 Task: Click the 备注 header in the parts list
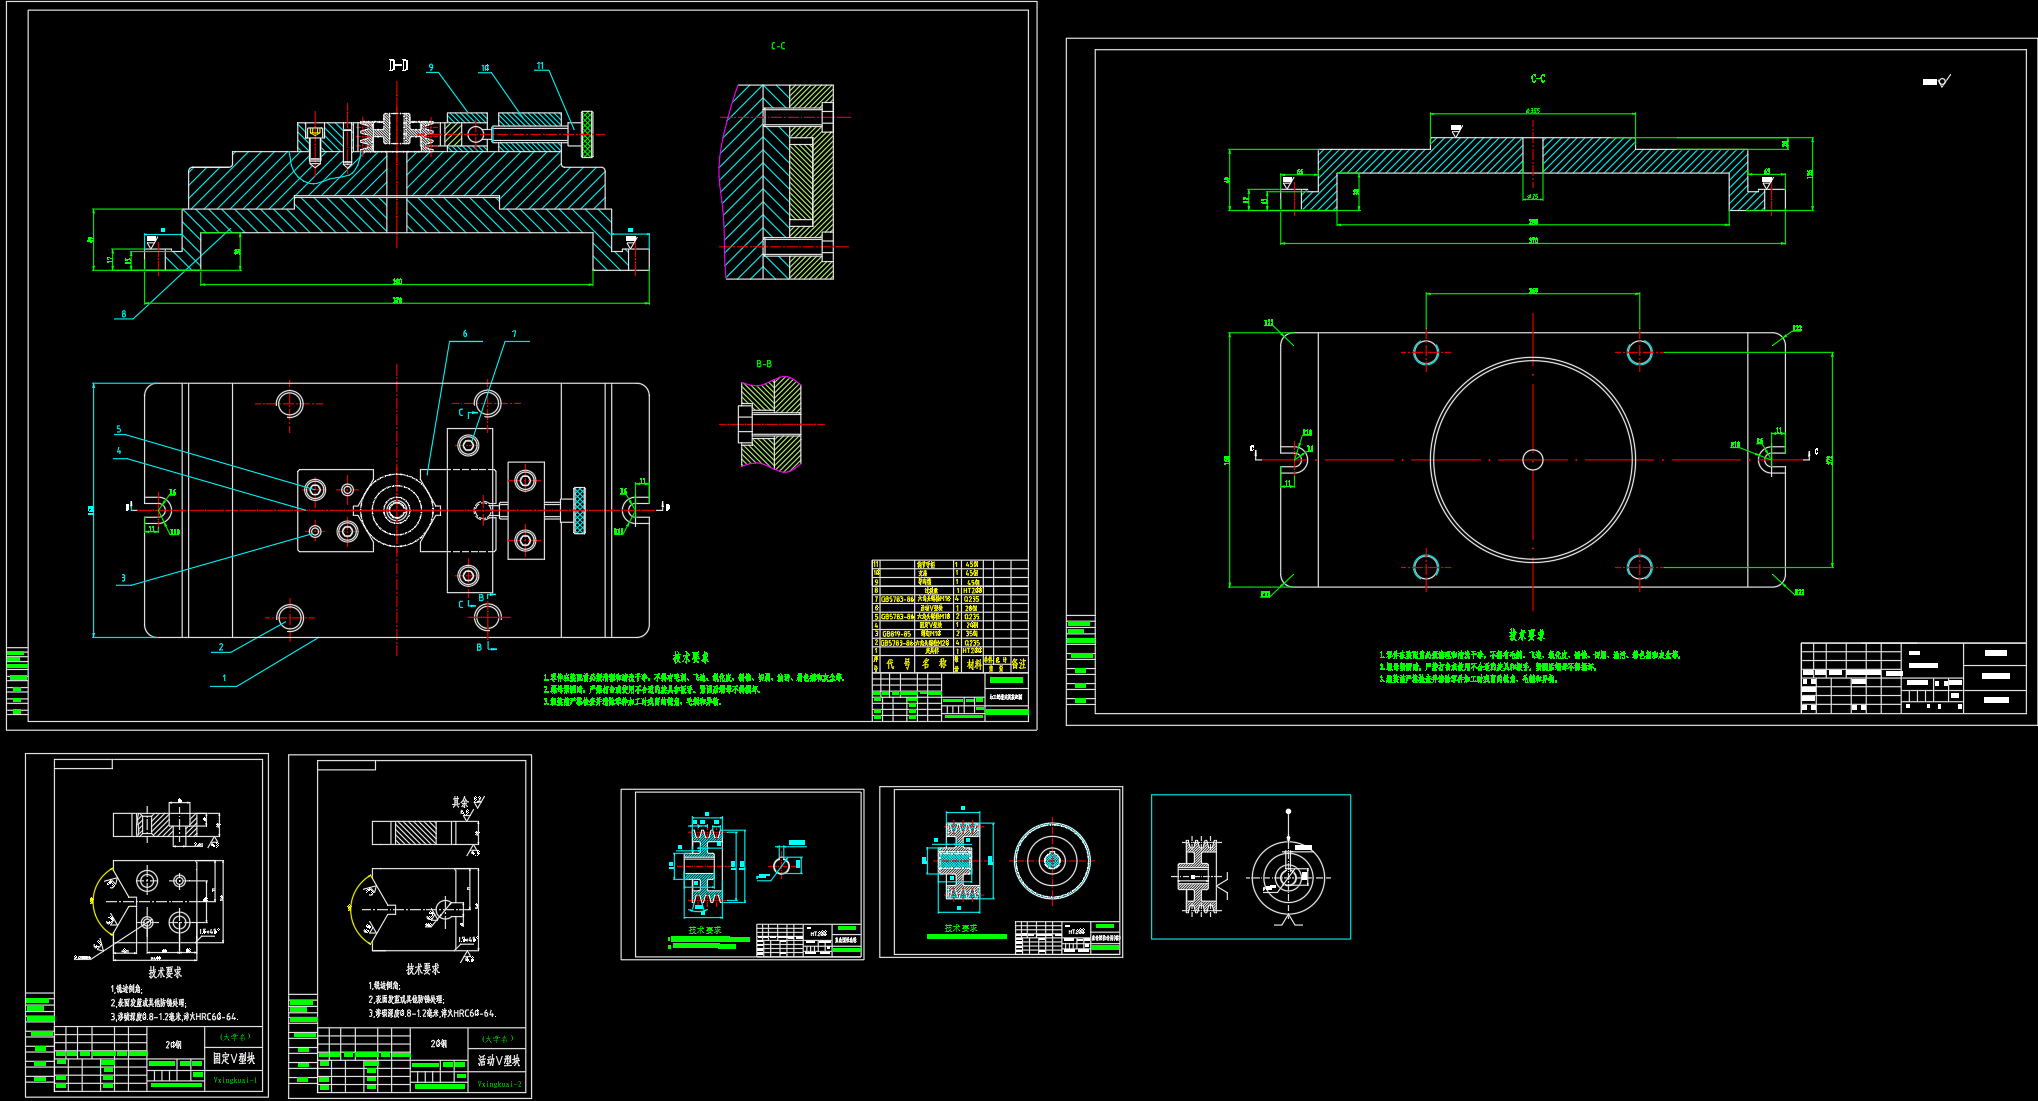(x=1018, y=664)
